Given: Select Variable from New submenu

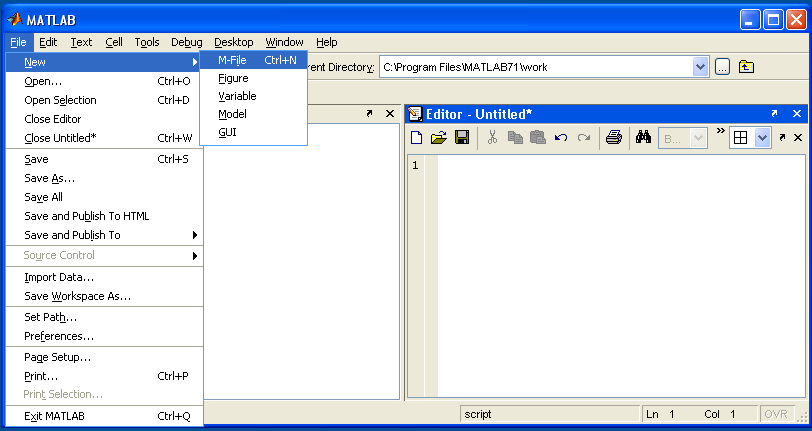Looking at the screenshot, I should click(x=254, y=96).
